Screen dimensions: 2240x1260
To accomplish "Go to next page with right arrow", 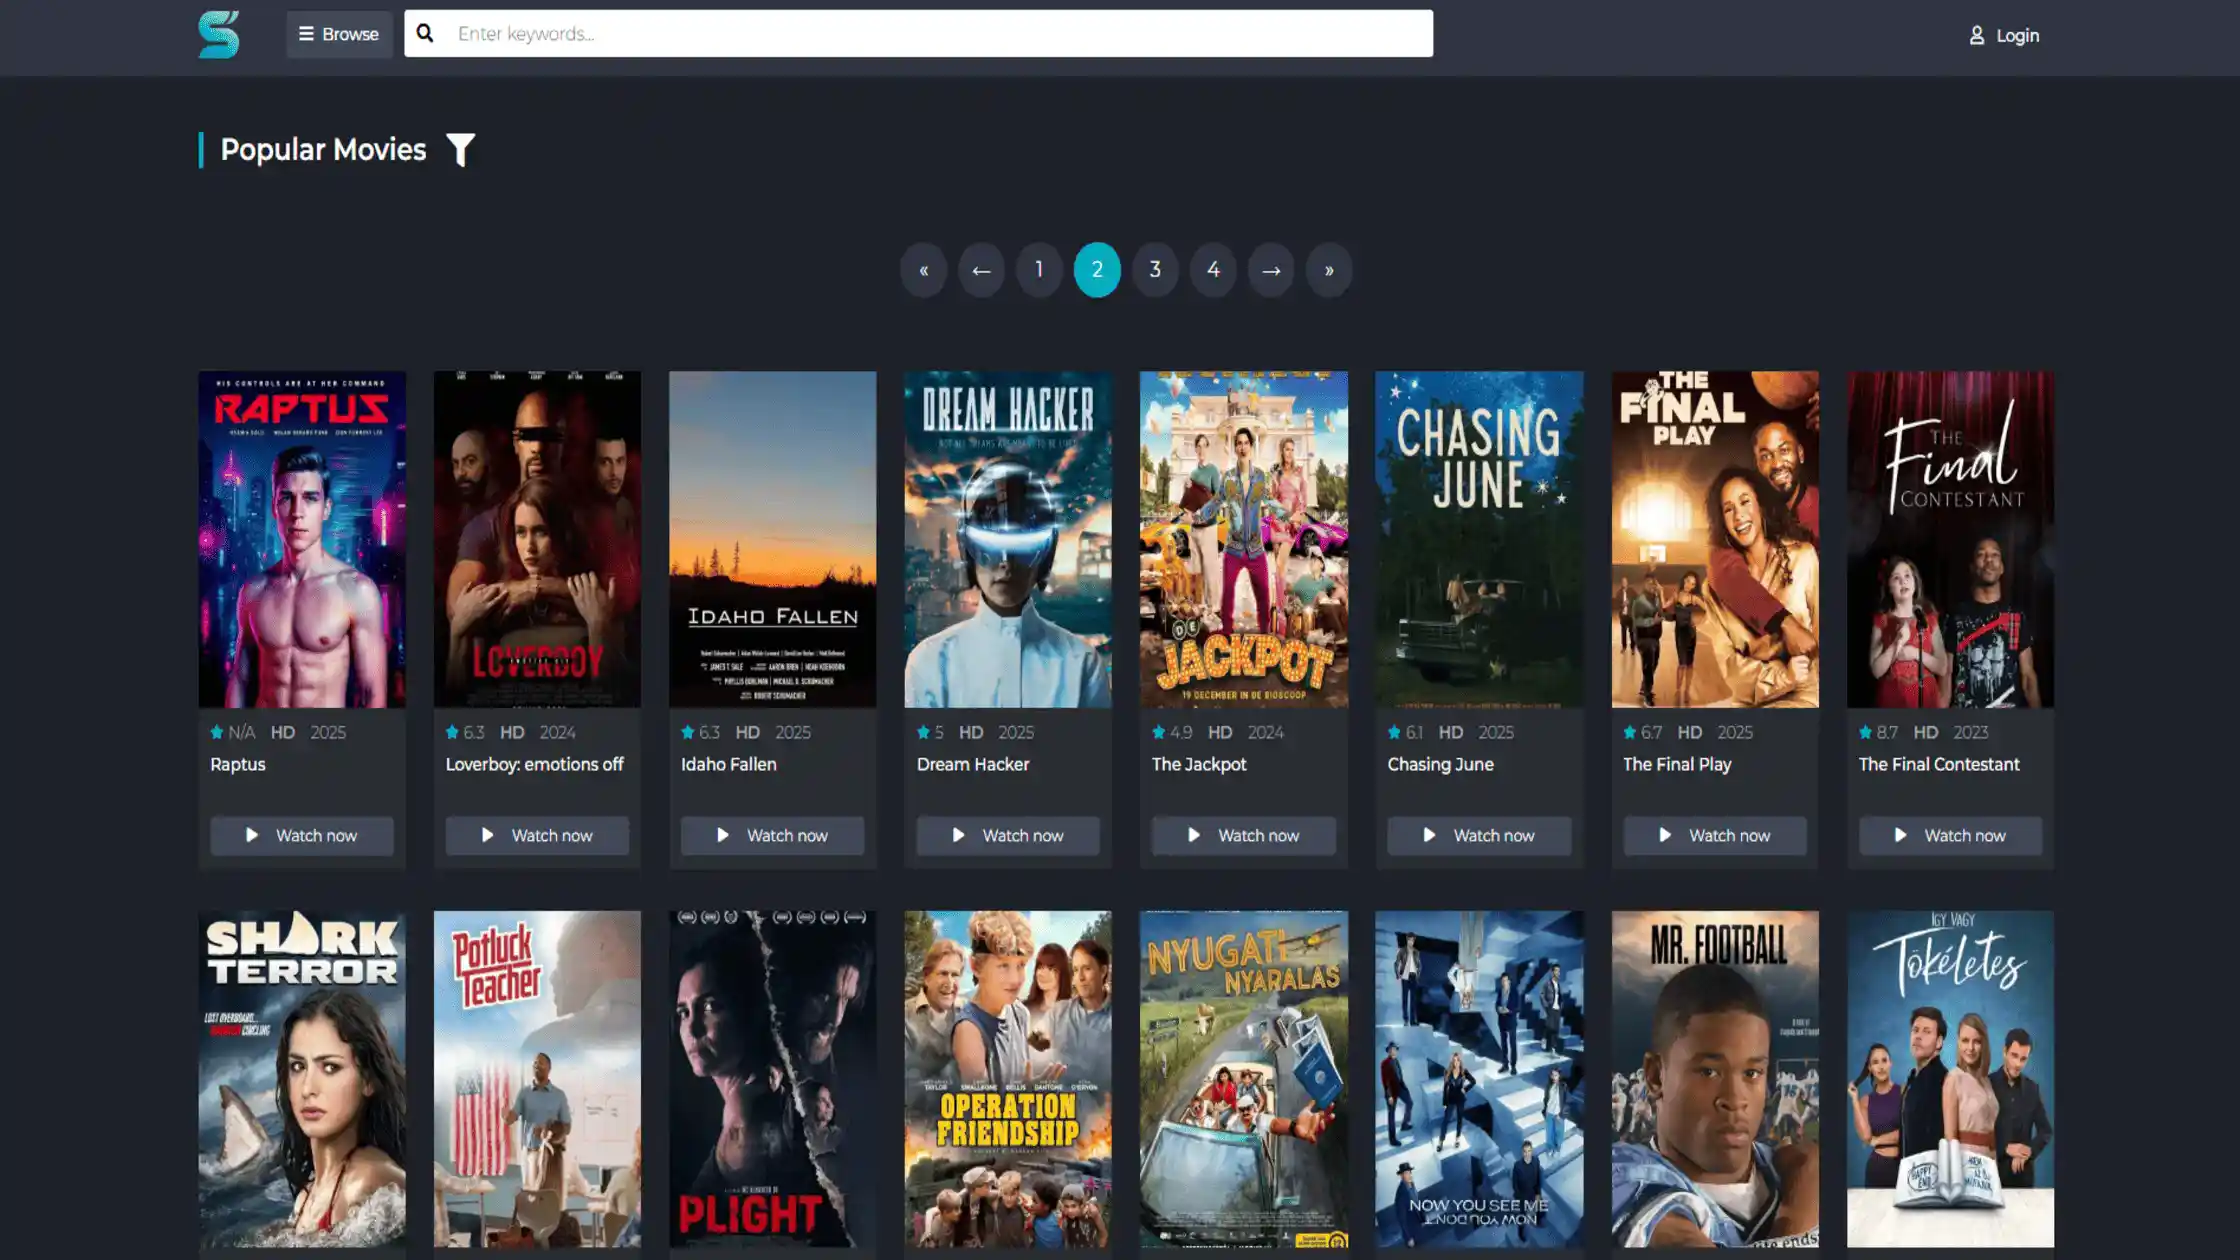I will coord(1271,270).
